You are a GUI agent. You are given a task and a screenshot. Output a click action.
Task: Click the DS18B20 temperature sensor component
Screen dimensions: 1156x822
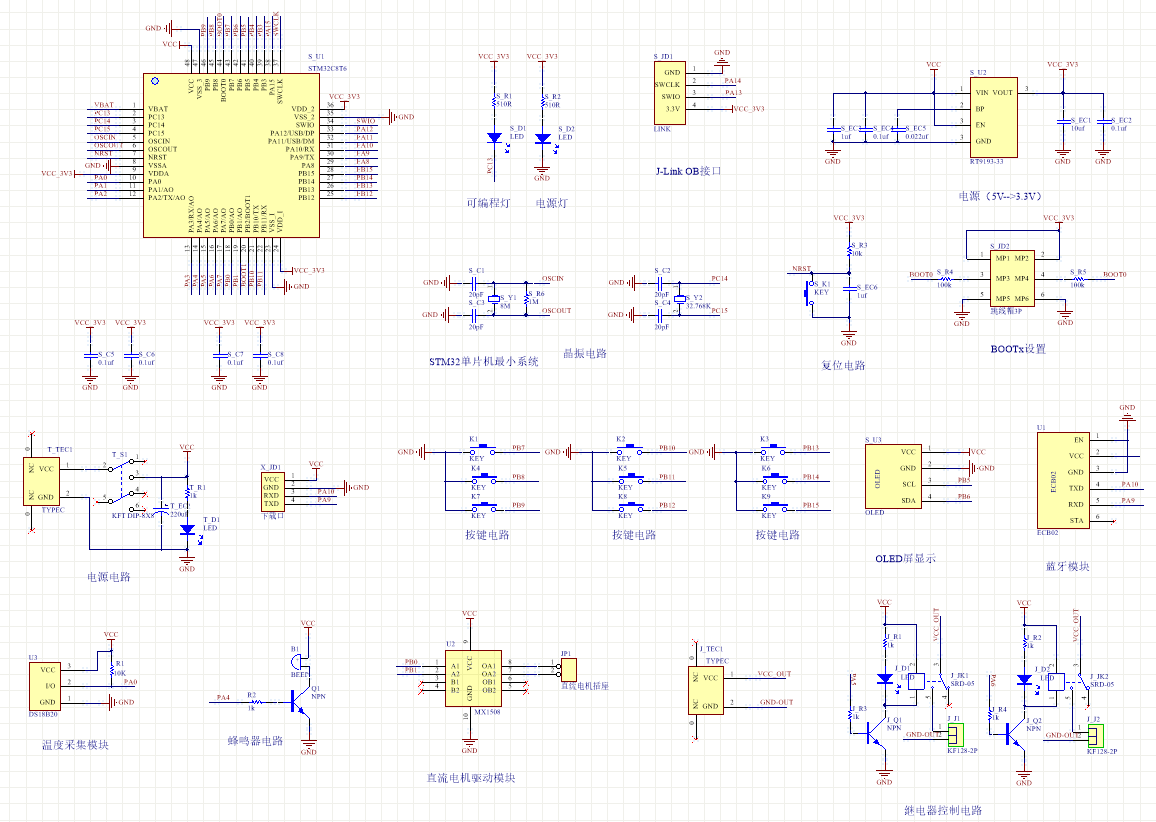coord(47,686)
